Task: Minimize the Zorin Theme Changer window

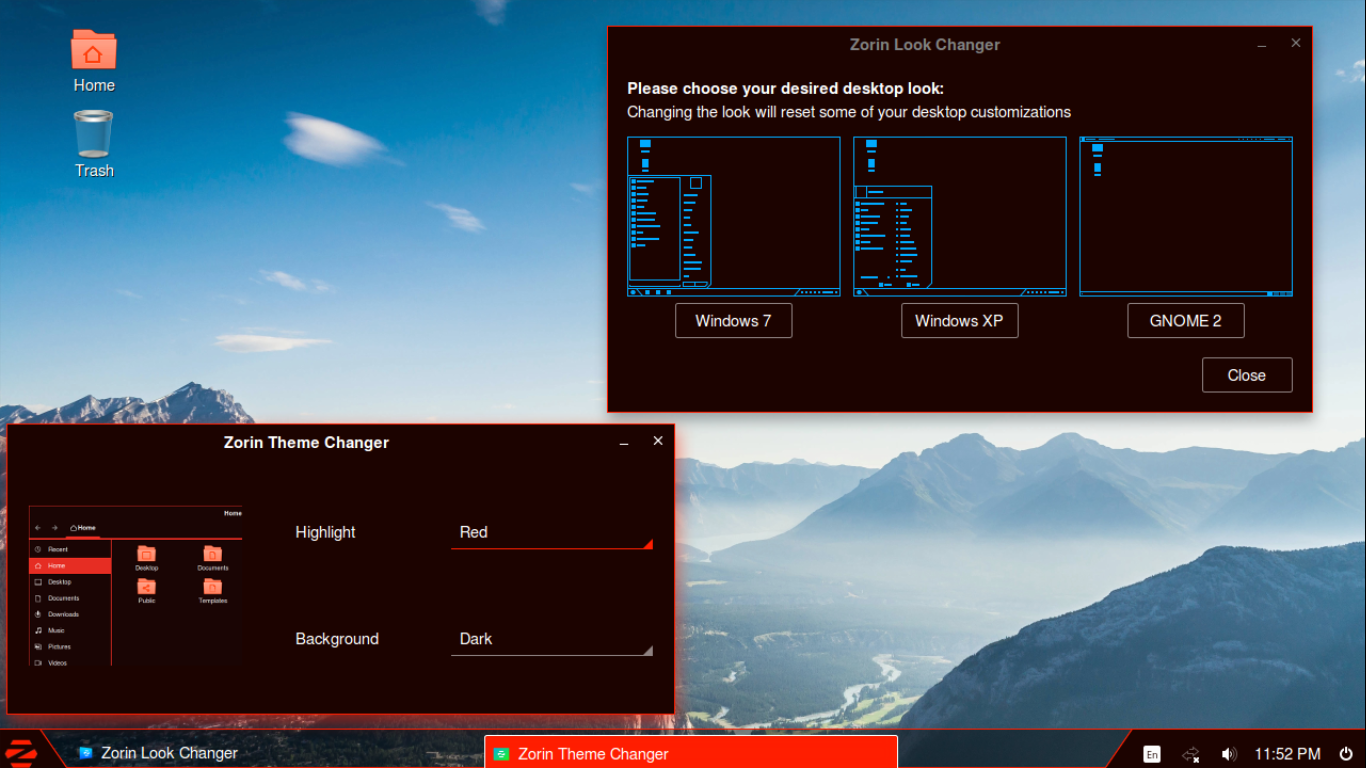Action: (x=624, y=442)
